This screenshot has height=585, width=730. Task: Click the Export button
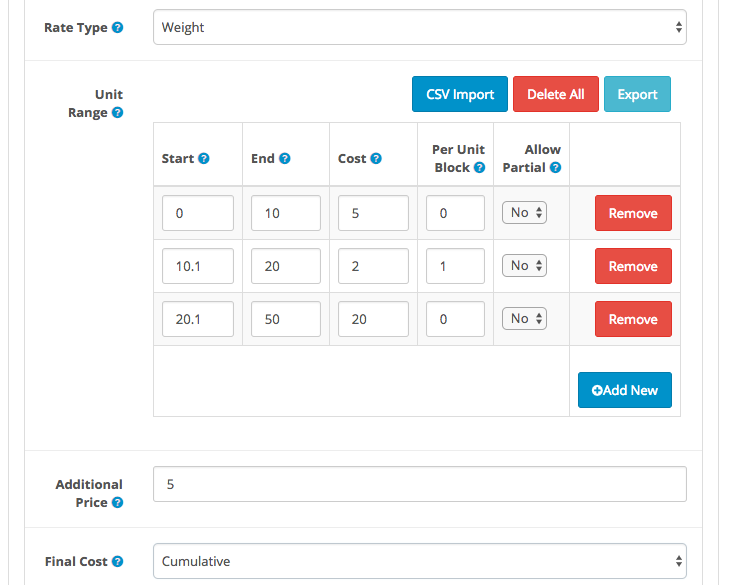(x=637, y=94)
